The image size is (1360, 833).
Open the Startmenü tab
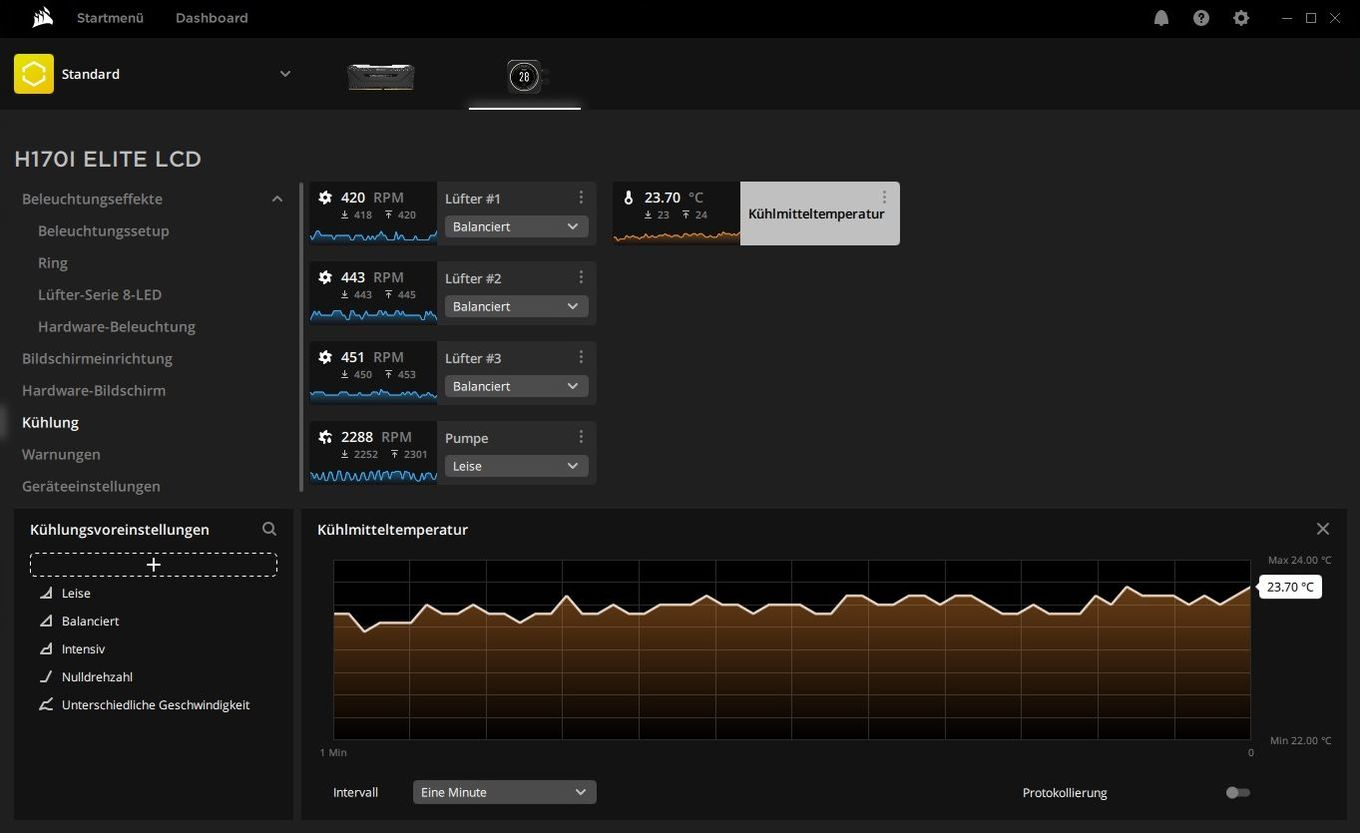point(110,18)
